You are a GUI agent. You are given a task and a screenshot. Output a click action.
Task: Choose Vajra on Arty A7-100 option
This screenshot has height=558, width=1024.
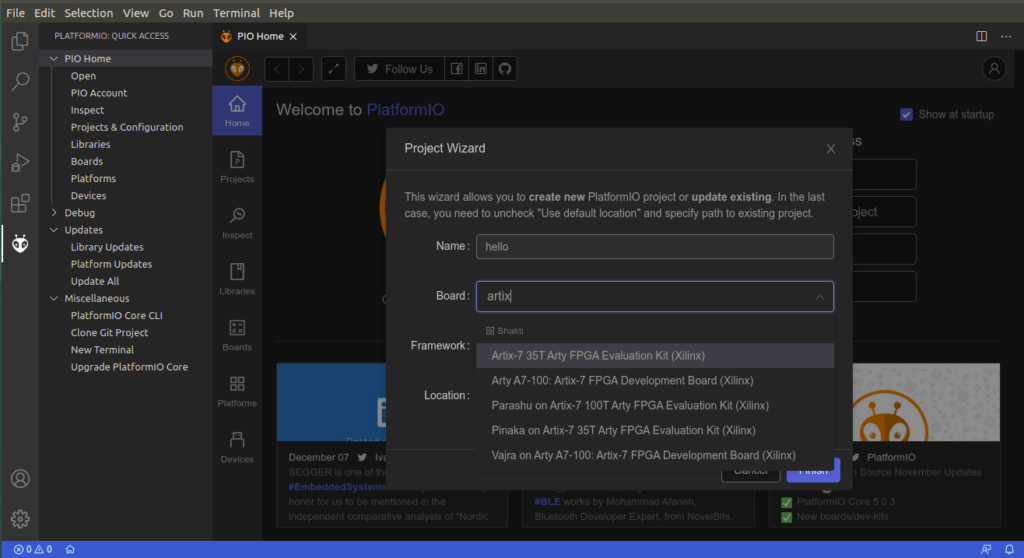[655, 455]
